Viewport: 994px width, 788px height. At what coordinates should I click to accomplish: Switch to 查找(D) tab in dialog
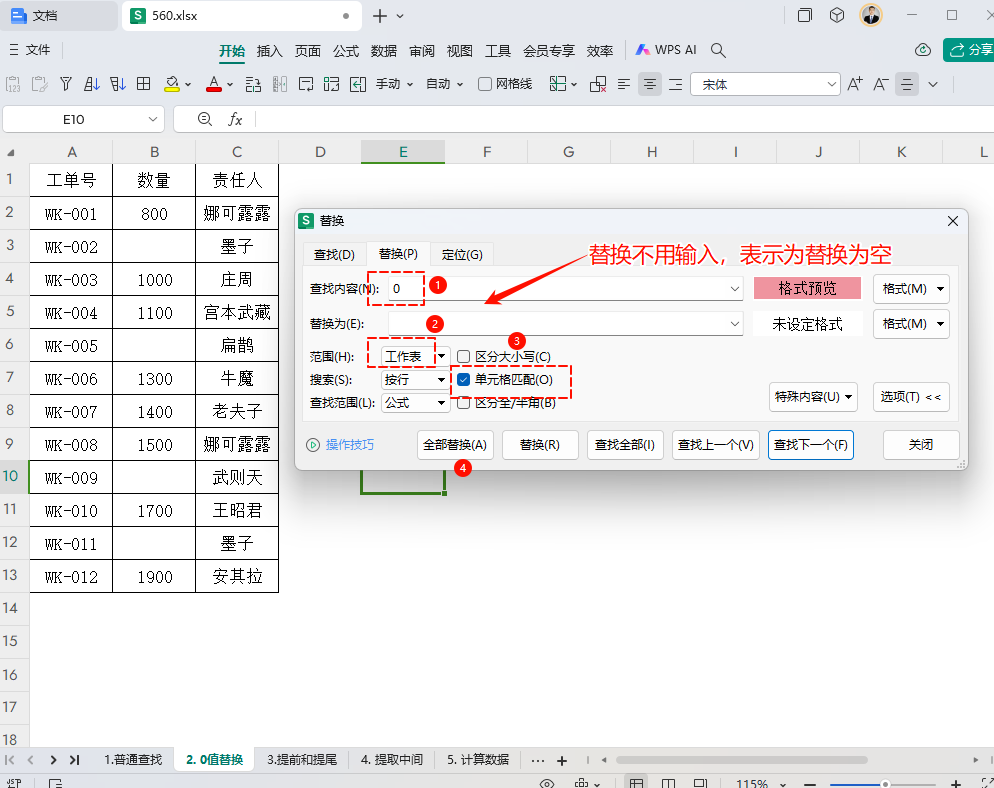334,254
